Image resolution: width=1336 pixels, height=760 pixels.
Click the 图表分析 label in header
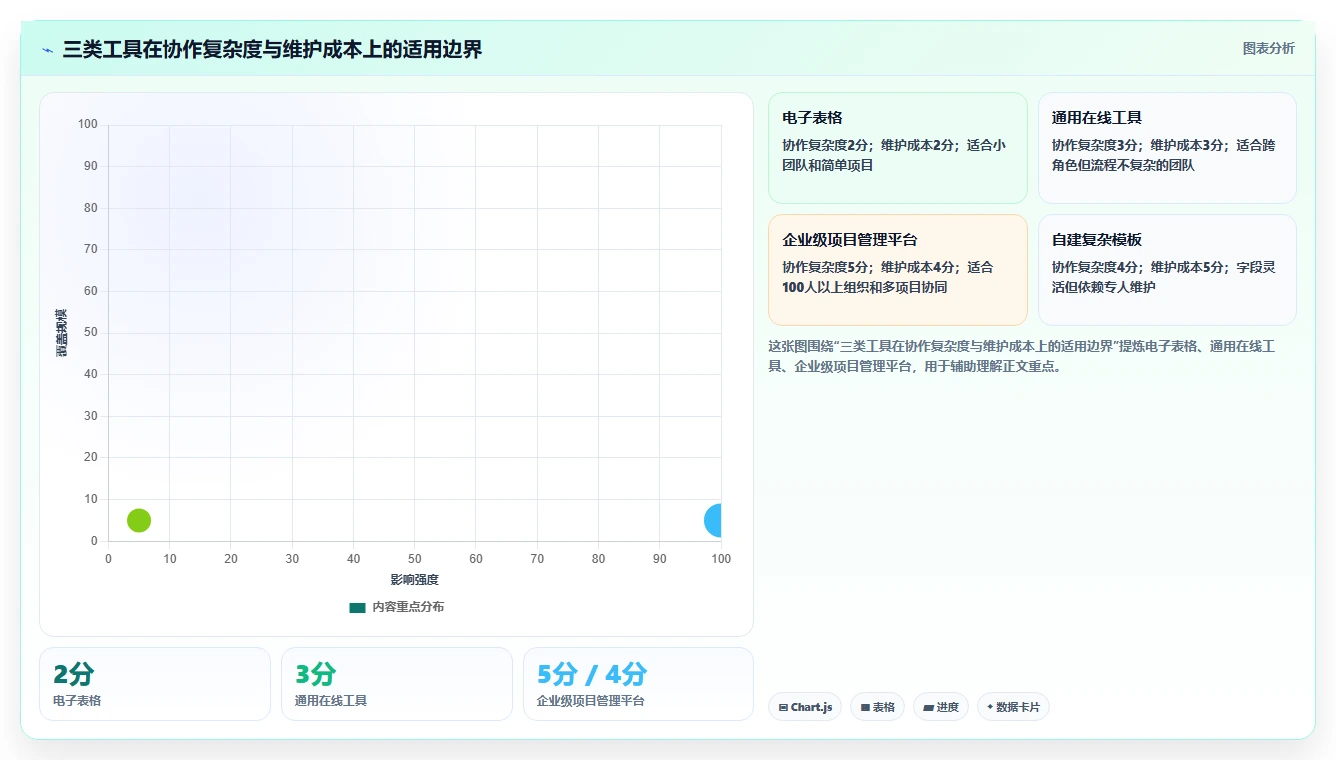[1268, 48]
